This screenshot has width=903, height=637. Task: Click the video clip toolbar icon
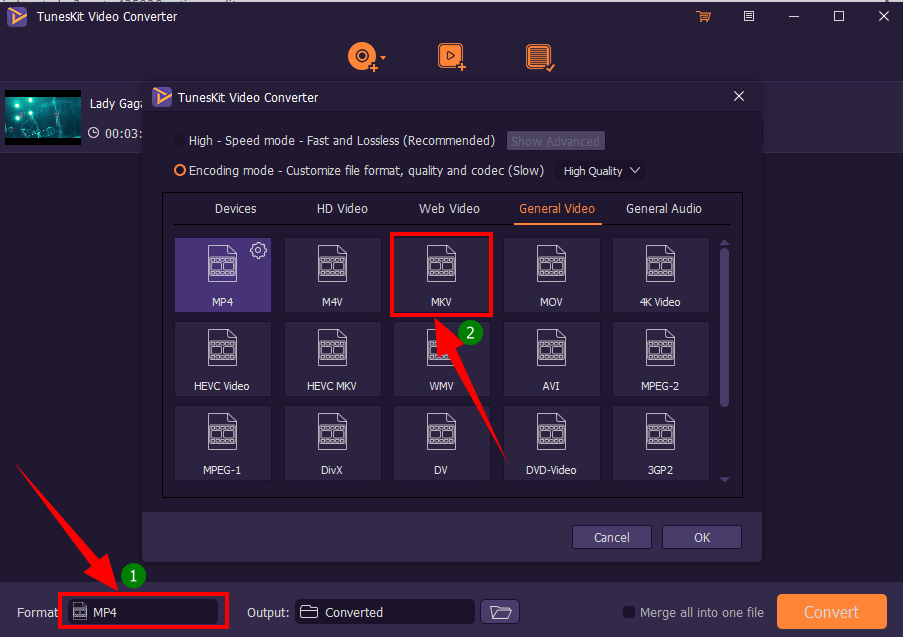[451, 56]
